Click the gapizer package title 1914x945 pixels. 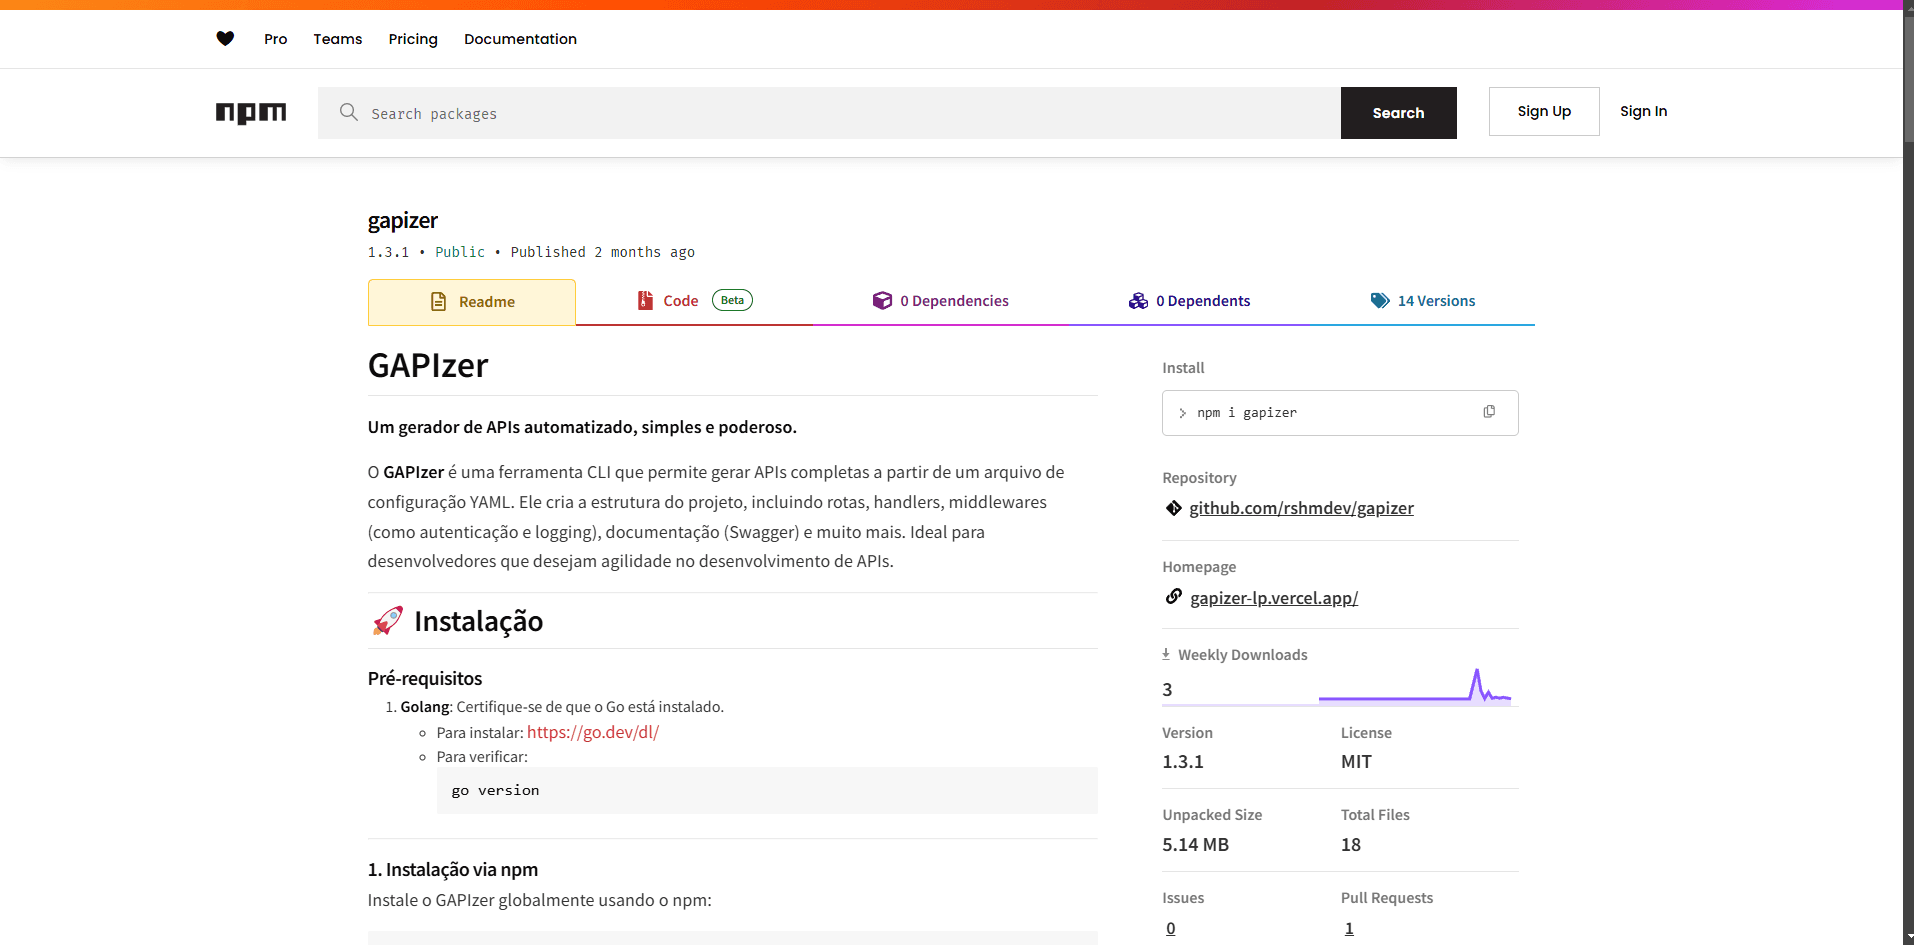403,220
